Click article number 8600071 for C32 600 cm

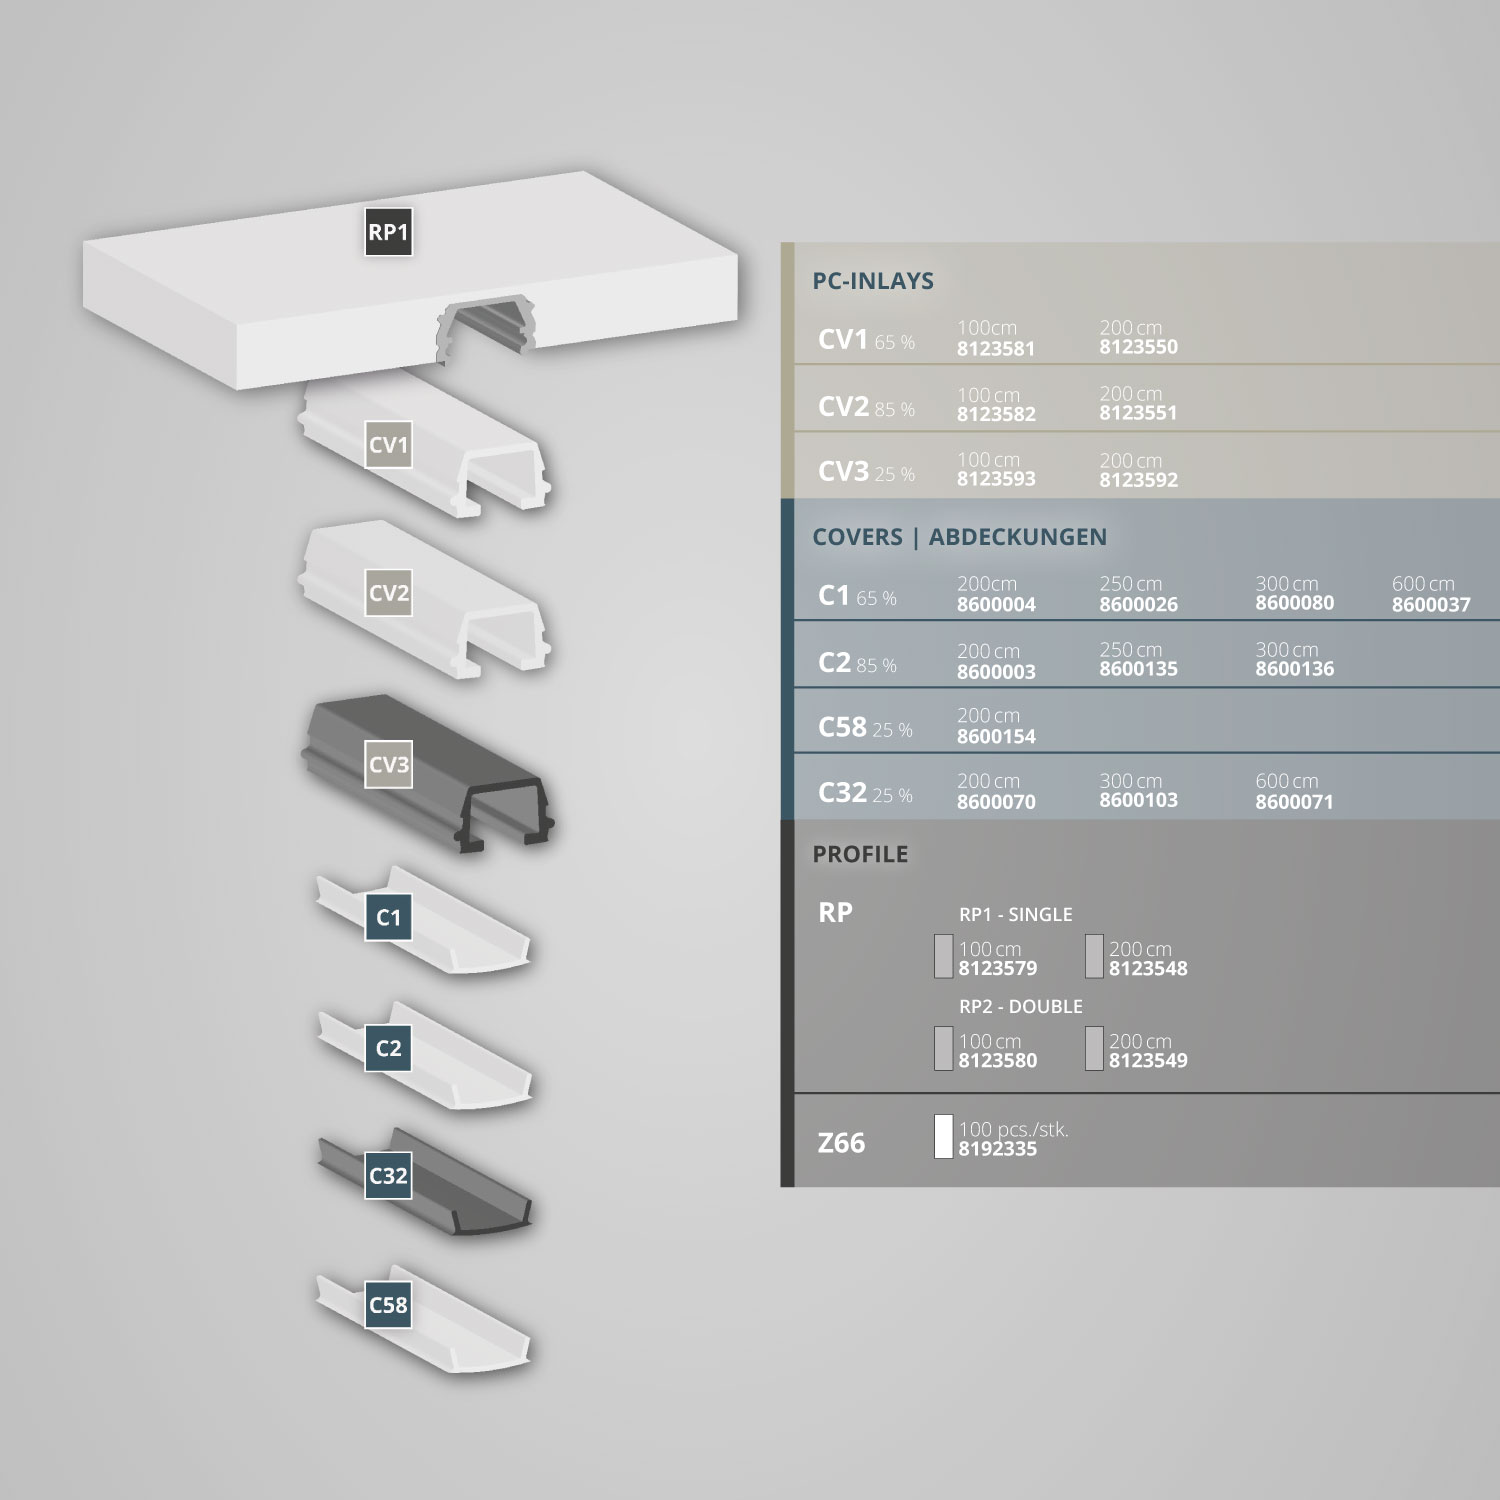point(1294,801)
